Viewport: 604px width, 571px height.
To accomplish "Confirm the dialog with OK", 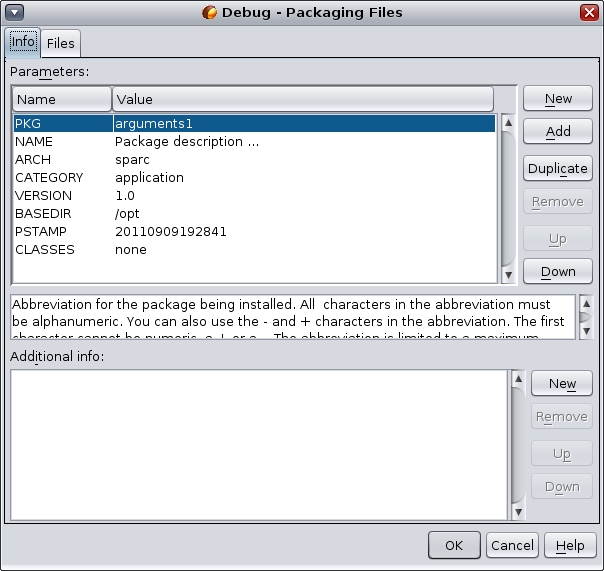I will coord(454,545).
